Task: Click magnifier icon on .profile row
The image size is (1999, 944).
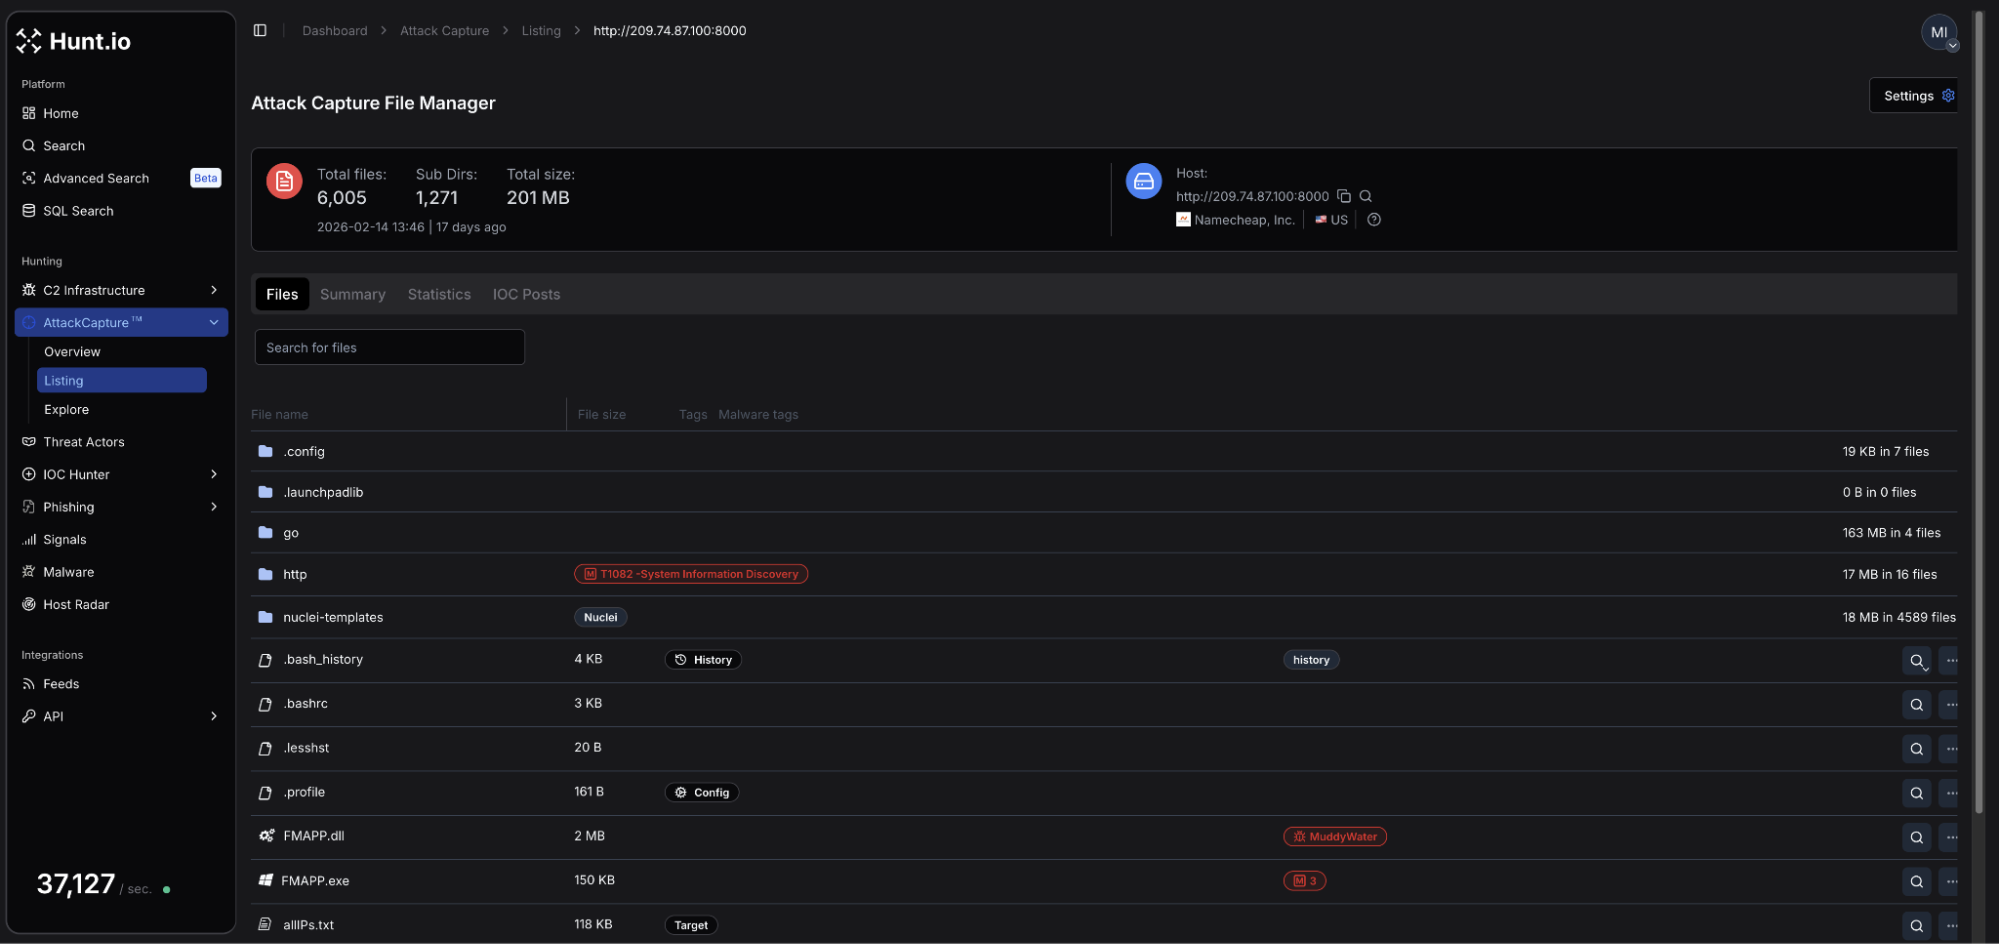Action: [1916, 793]
